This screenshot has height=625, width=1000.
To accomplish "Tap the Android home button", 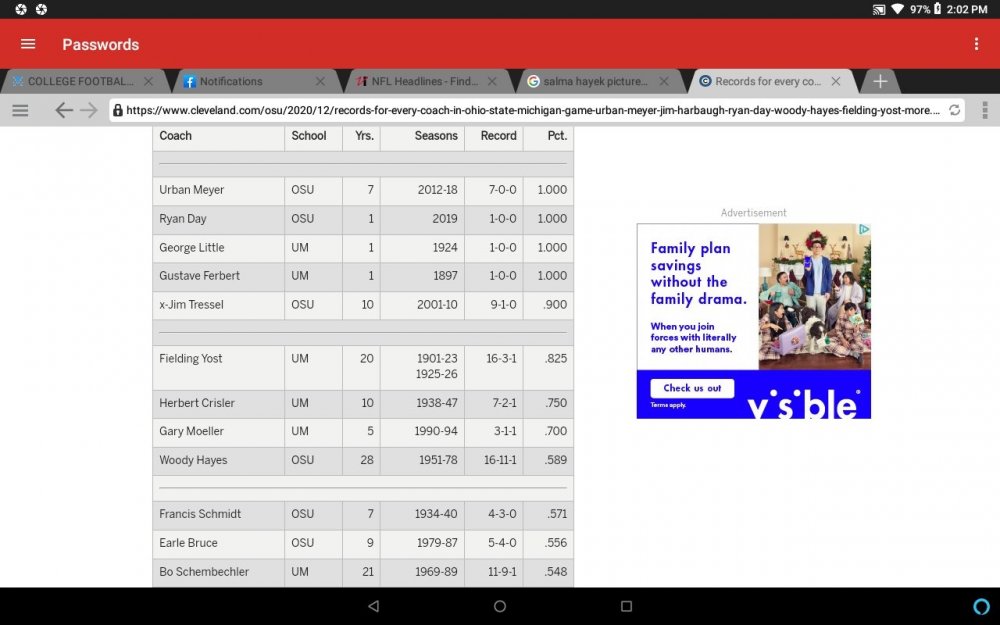I will click(500, 606).
